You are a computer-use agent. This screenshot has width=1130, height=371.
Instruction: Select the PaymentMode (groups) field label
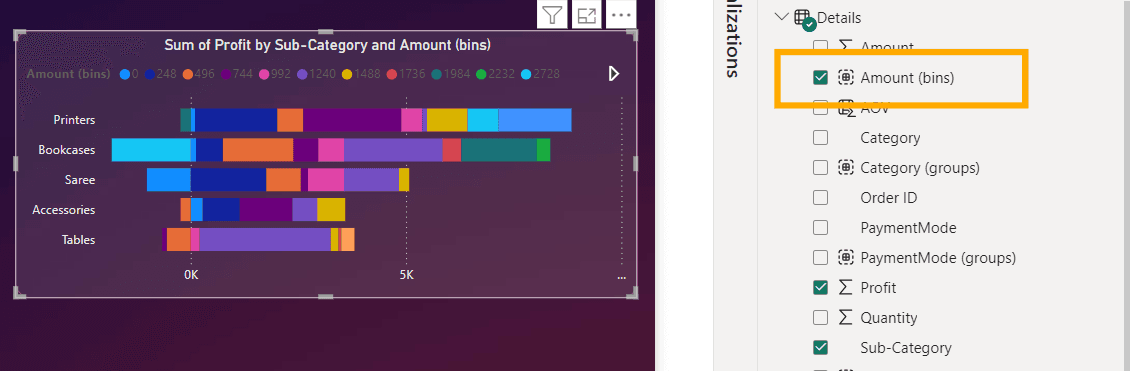(x=938, y=257)
